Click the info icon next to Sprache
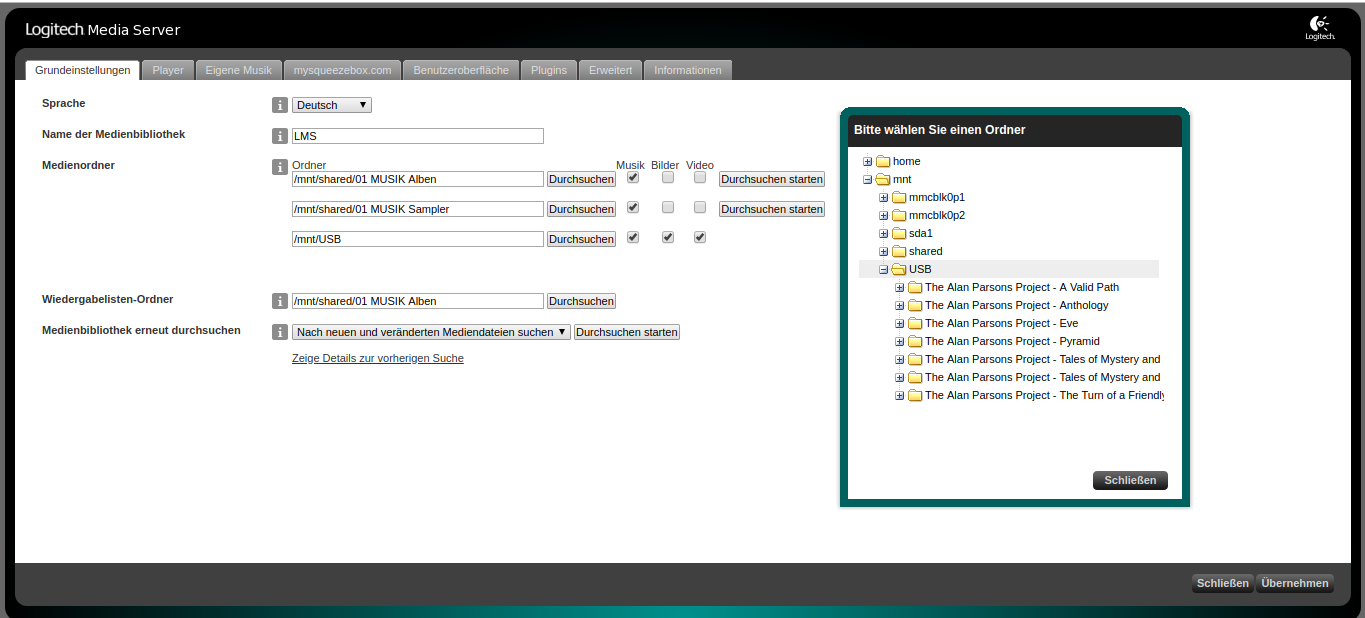 point(280,105)
